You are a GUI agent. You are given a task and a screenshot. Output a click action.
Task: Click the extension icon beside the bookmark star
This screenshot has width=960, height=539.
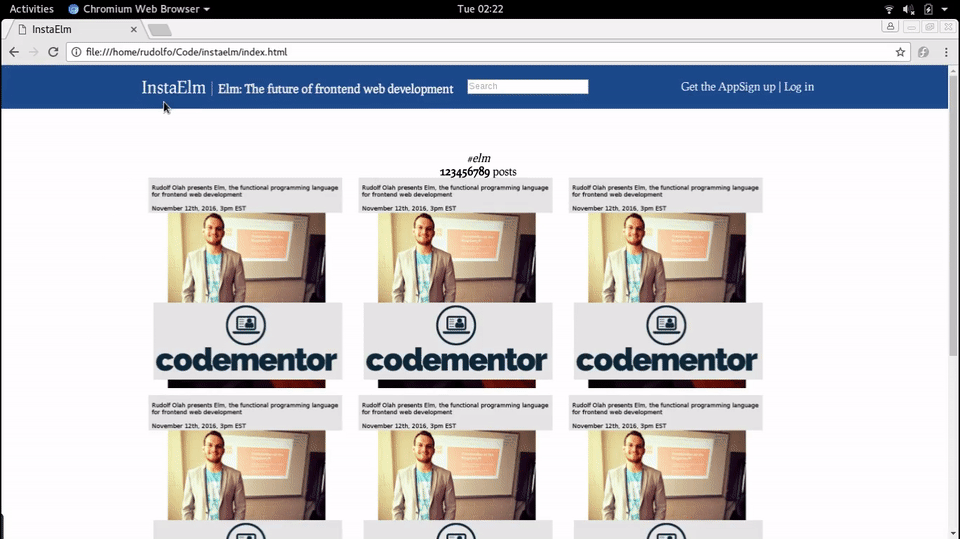pyautogui.click(x=923, y=52)
